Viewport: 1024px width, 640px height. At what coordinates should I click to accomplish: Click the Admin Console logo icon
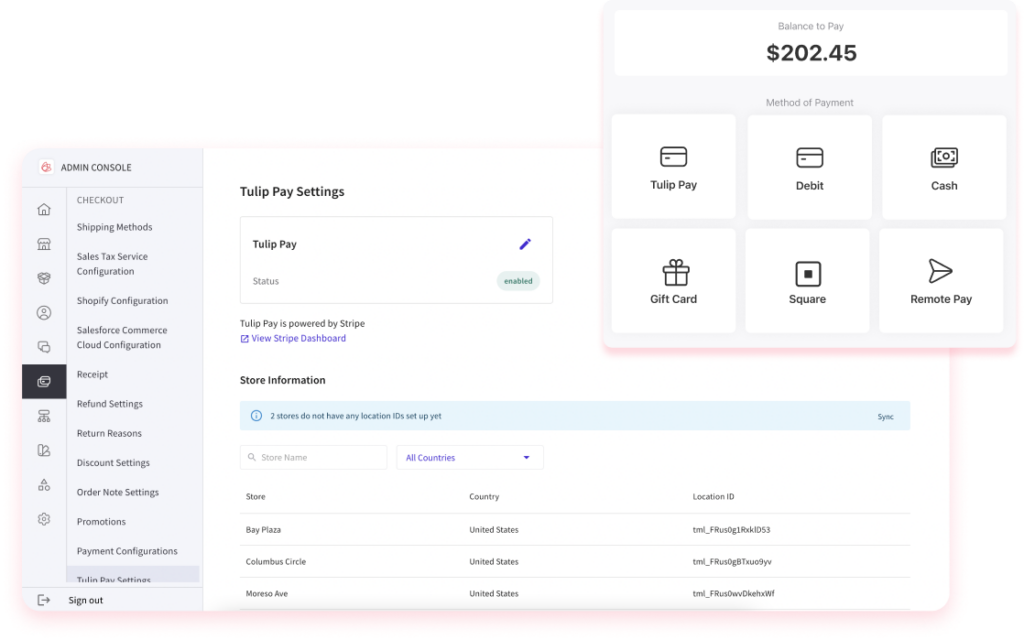(x=46, y=167)
